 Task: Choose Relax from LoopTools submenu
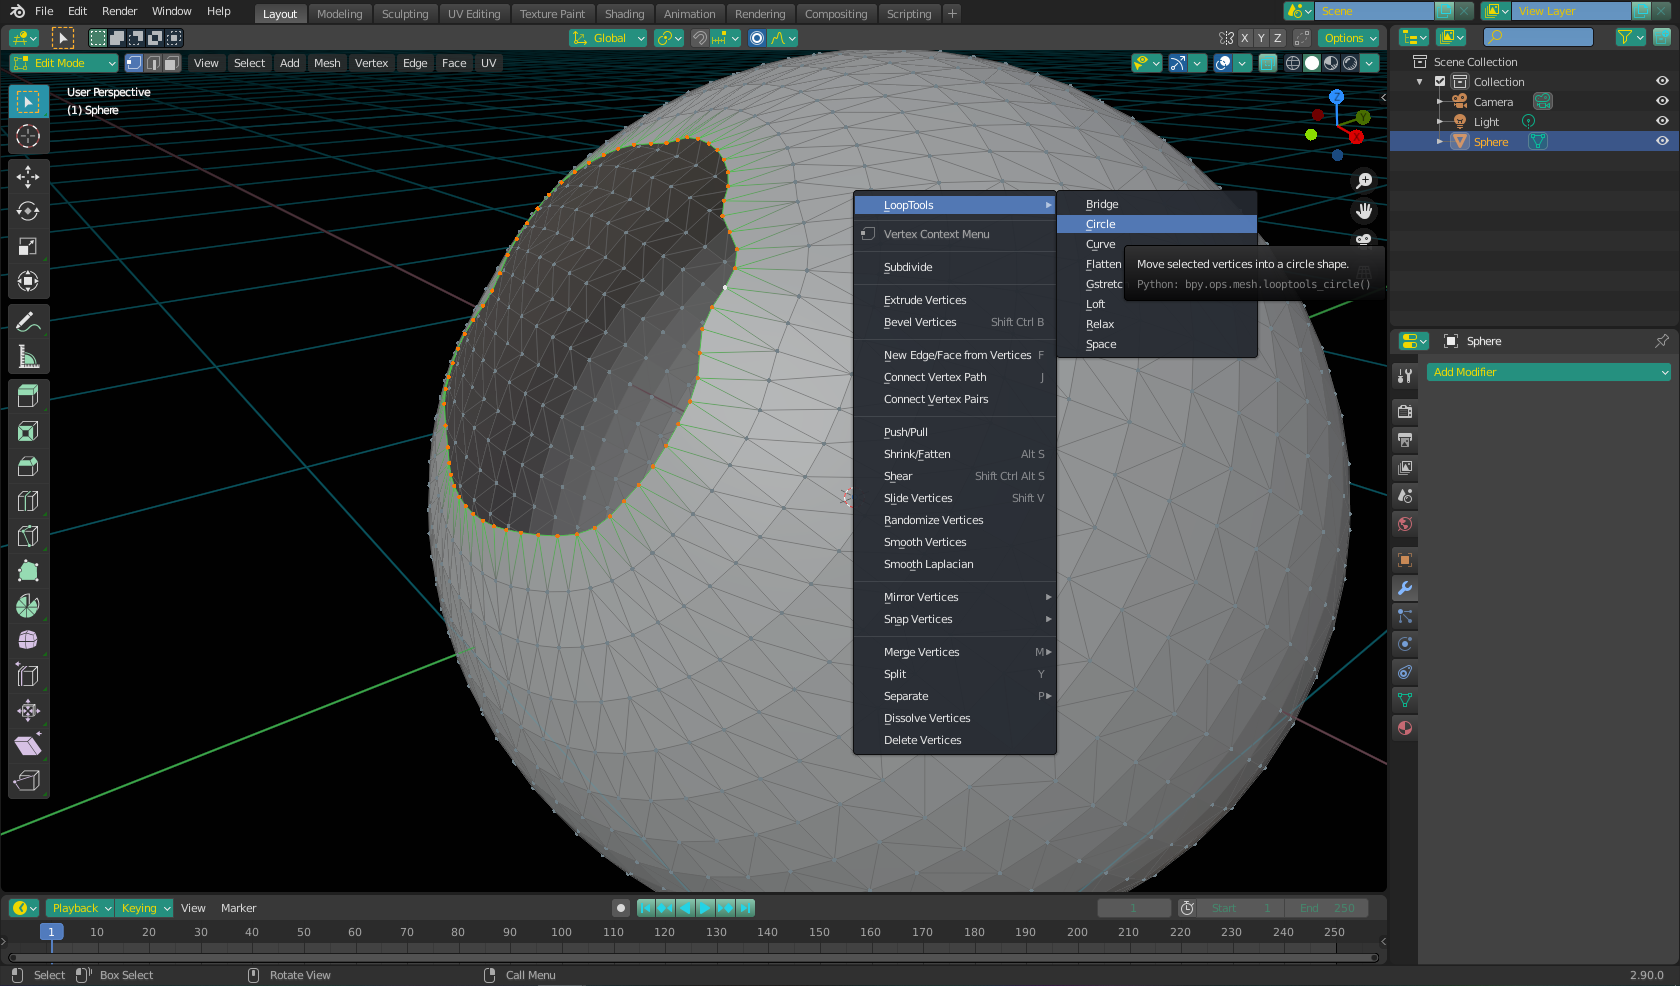(1157, 324)
